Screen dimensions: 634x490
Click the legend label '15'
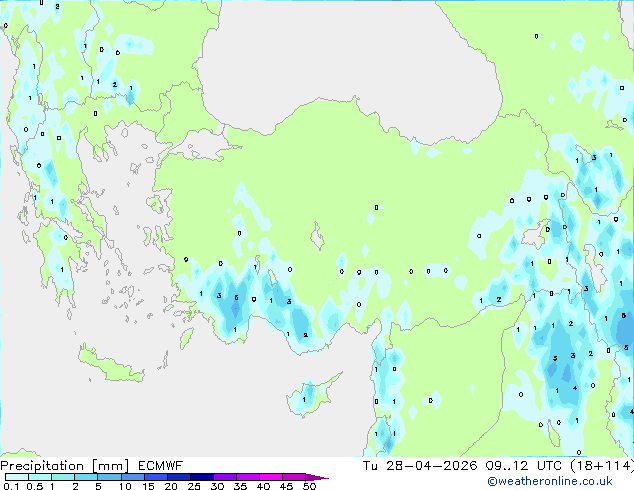click(148, 486)
